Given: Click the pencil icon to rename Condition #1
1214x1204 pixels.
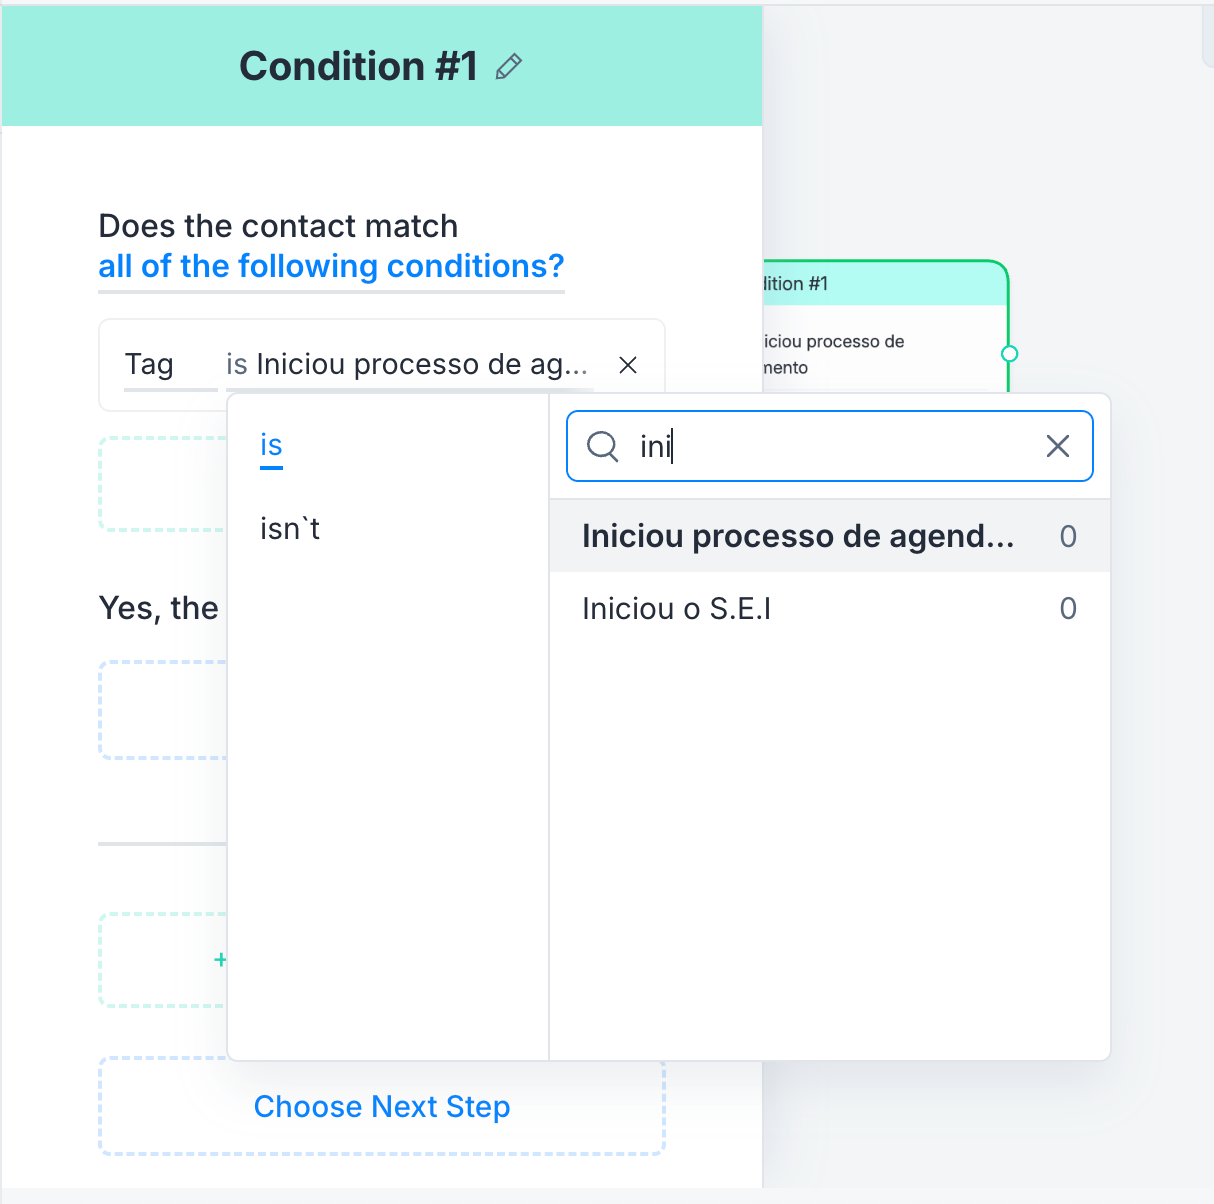Looking at the screenshot, I should tap(509, 67).
